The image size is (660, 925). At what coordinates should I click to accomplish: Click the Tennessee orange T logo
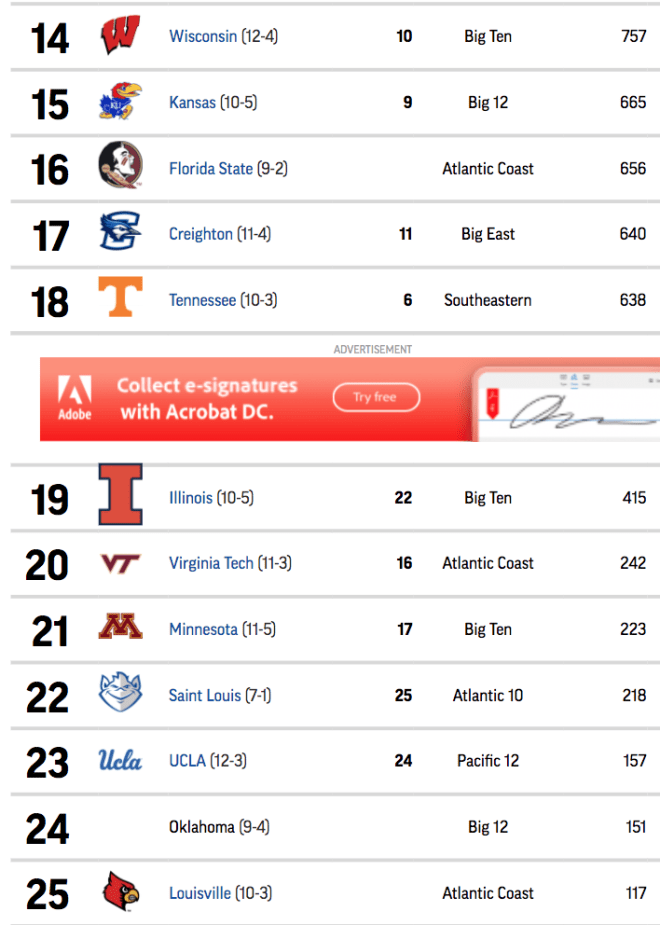(120, 297)
